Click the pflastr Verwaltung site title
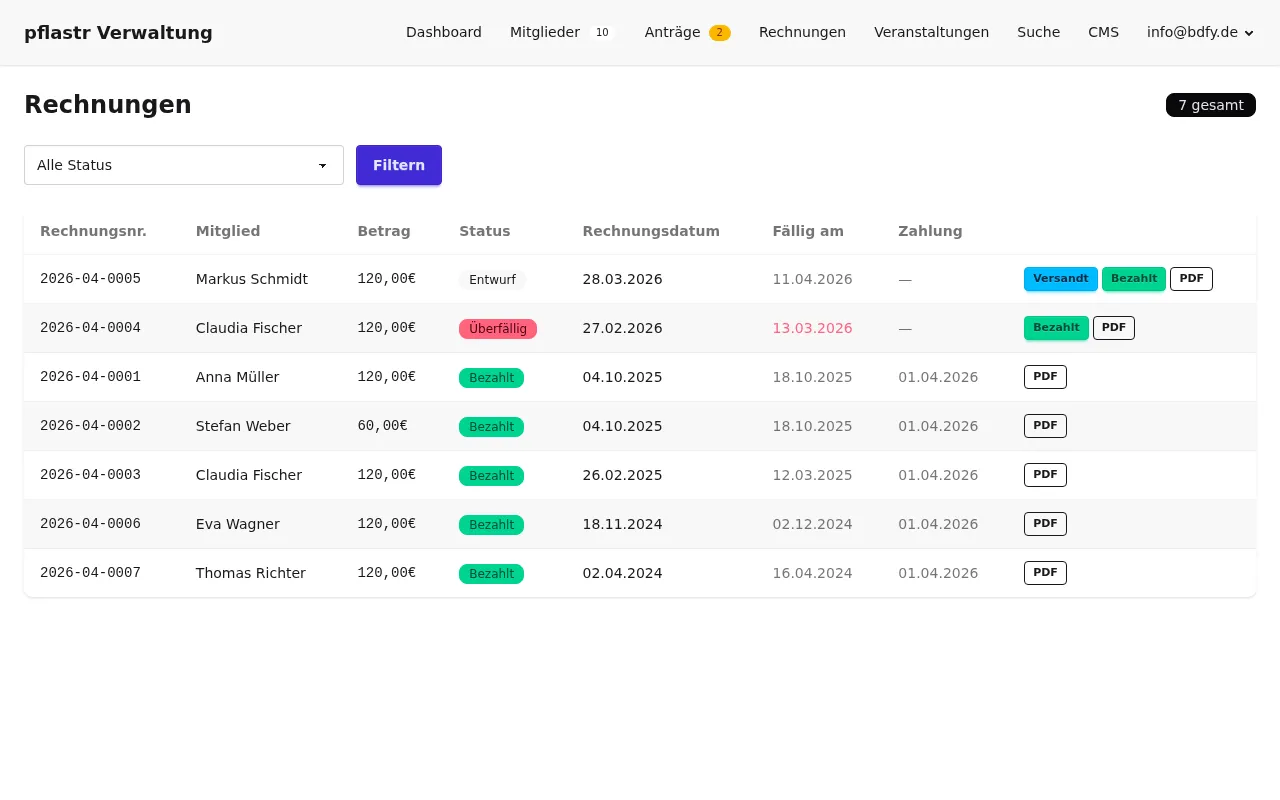Viewport: 1280px width, 800px height. [x=118, y=33]
